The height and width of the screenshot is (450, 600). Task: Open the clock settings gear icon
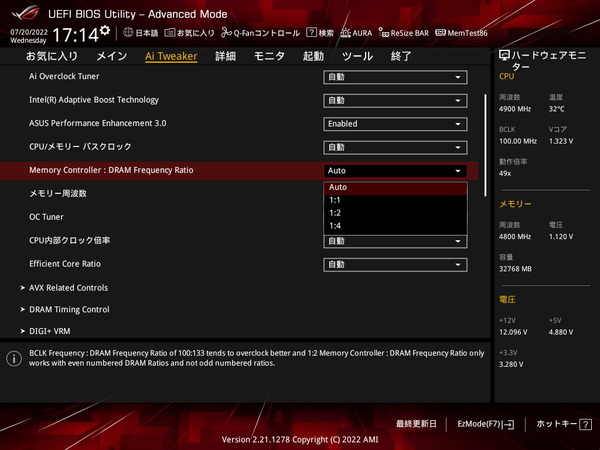(105, 30)
